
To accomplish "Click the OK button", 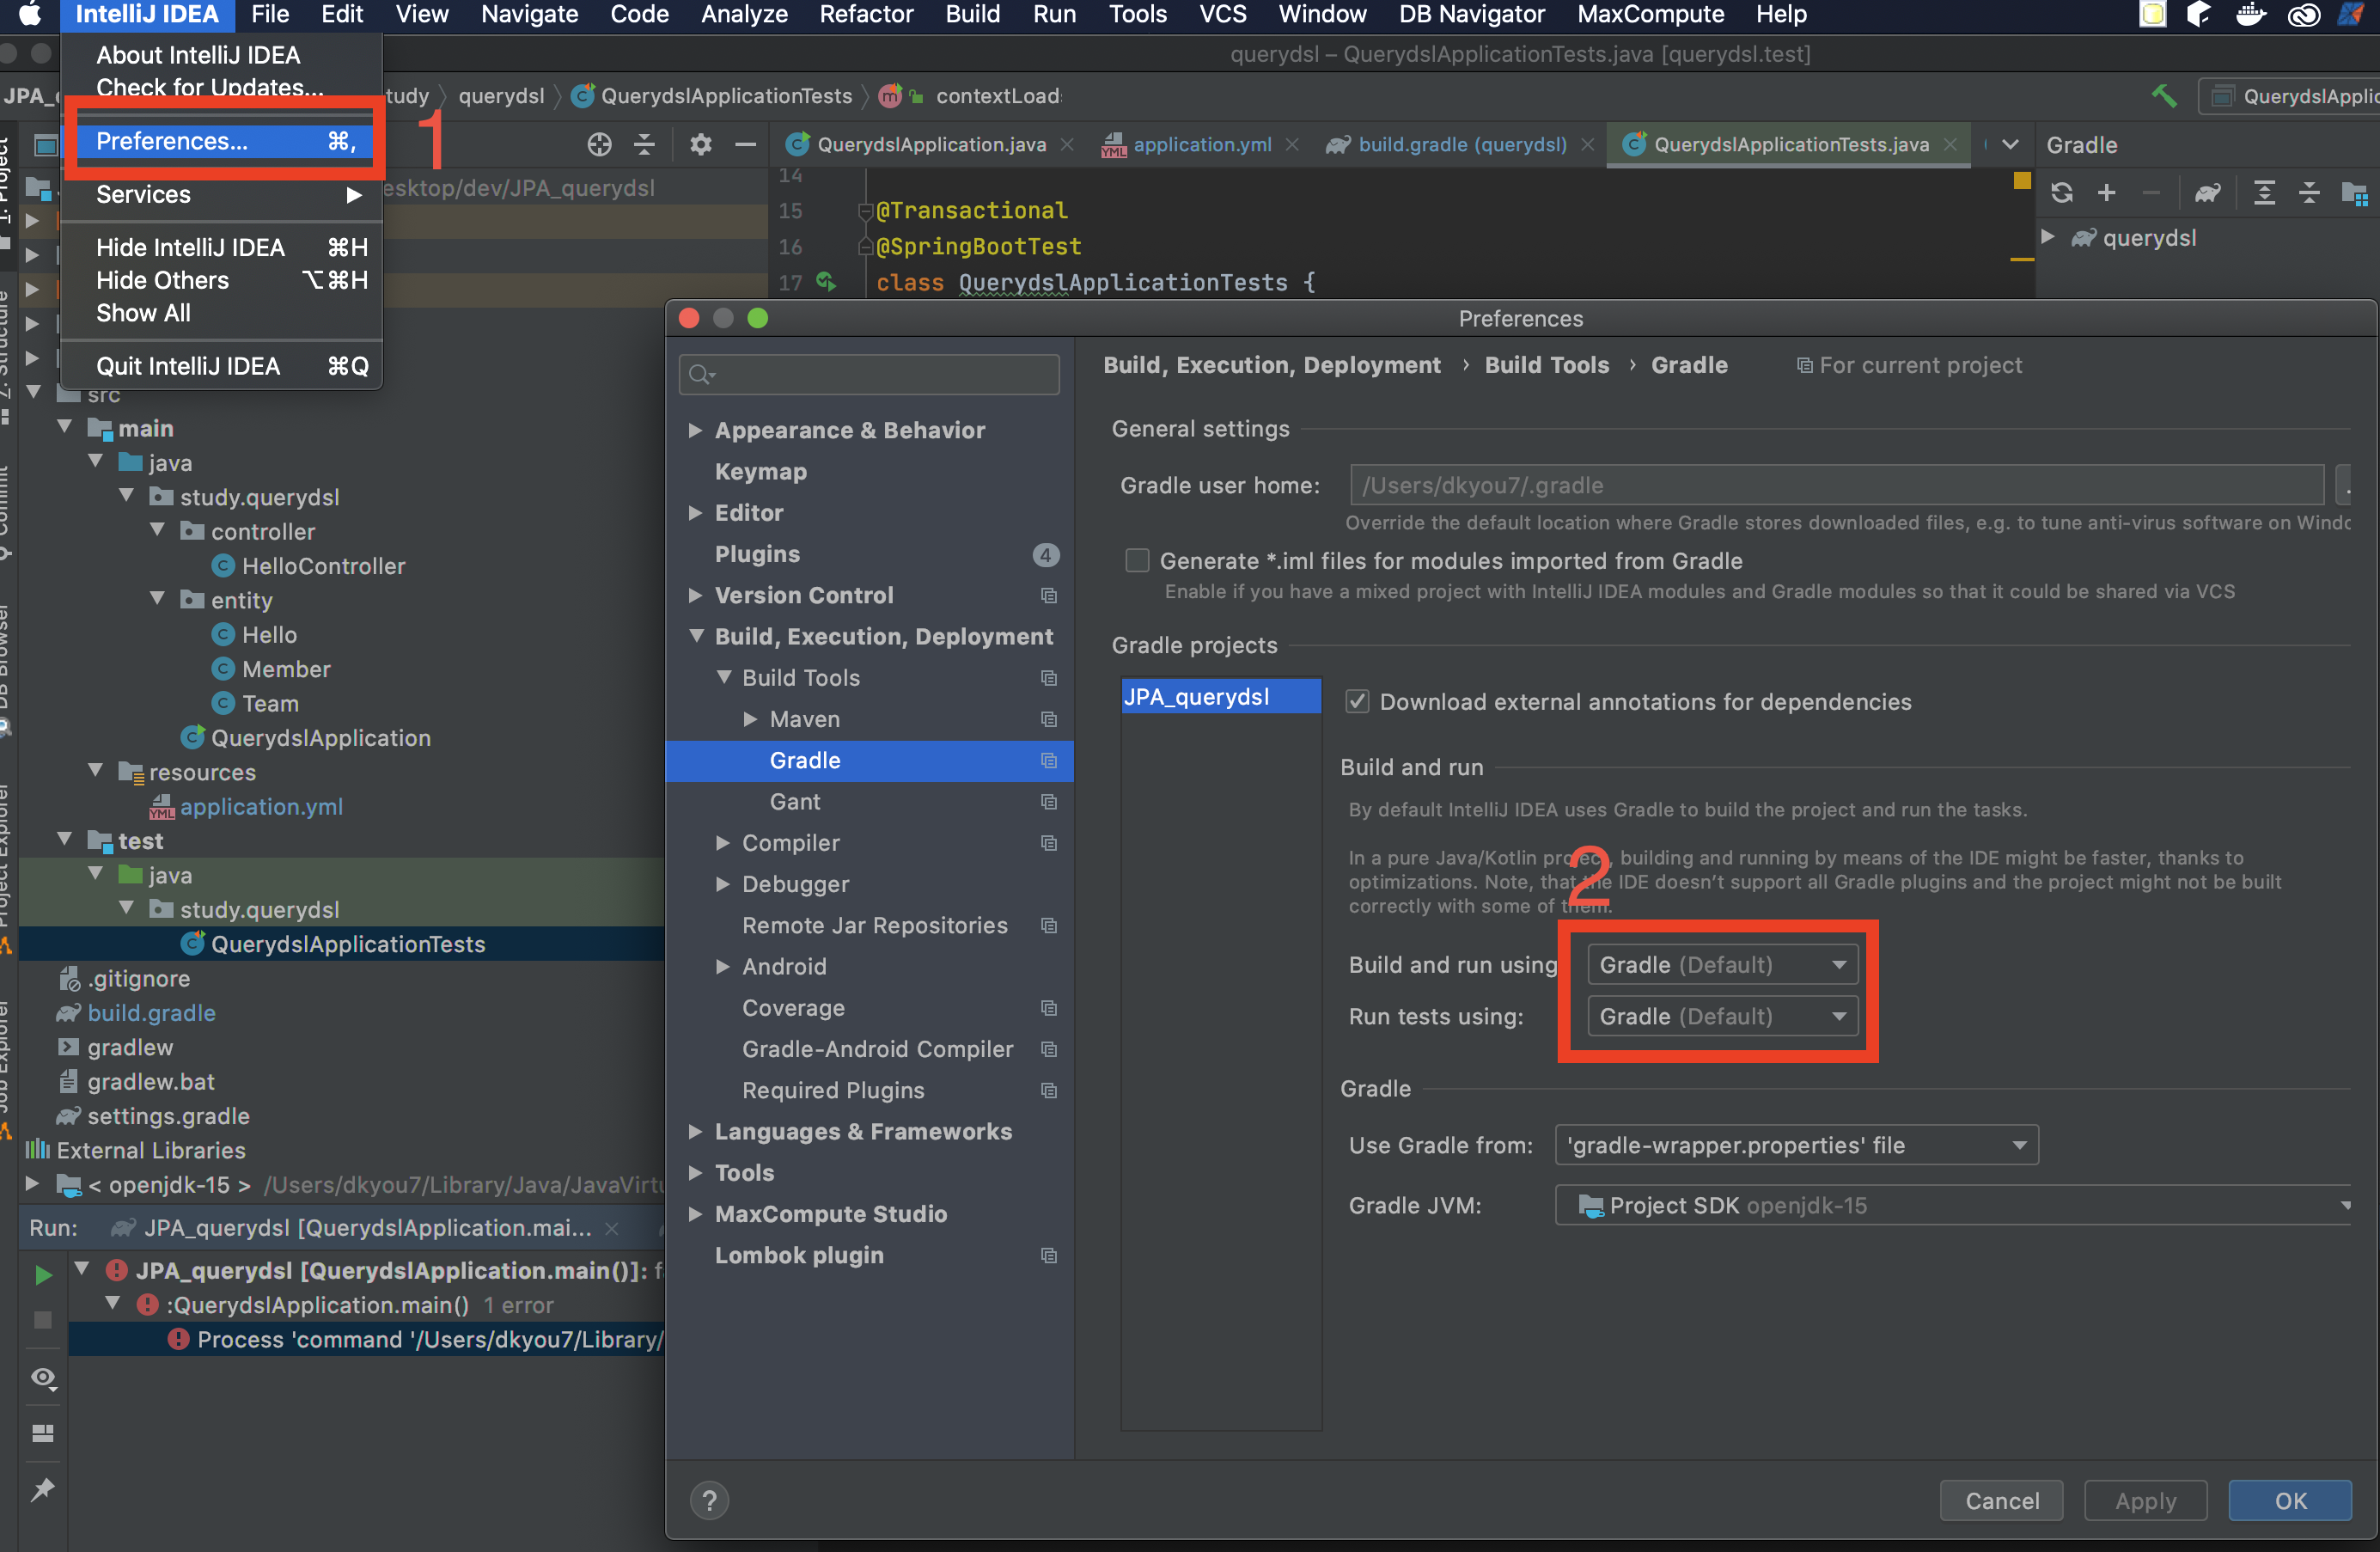I will [2289, 1500].
